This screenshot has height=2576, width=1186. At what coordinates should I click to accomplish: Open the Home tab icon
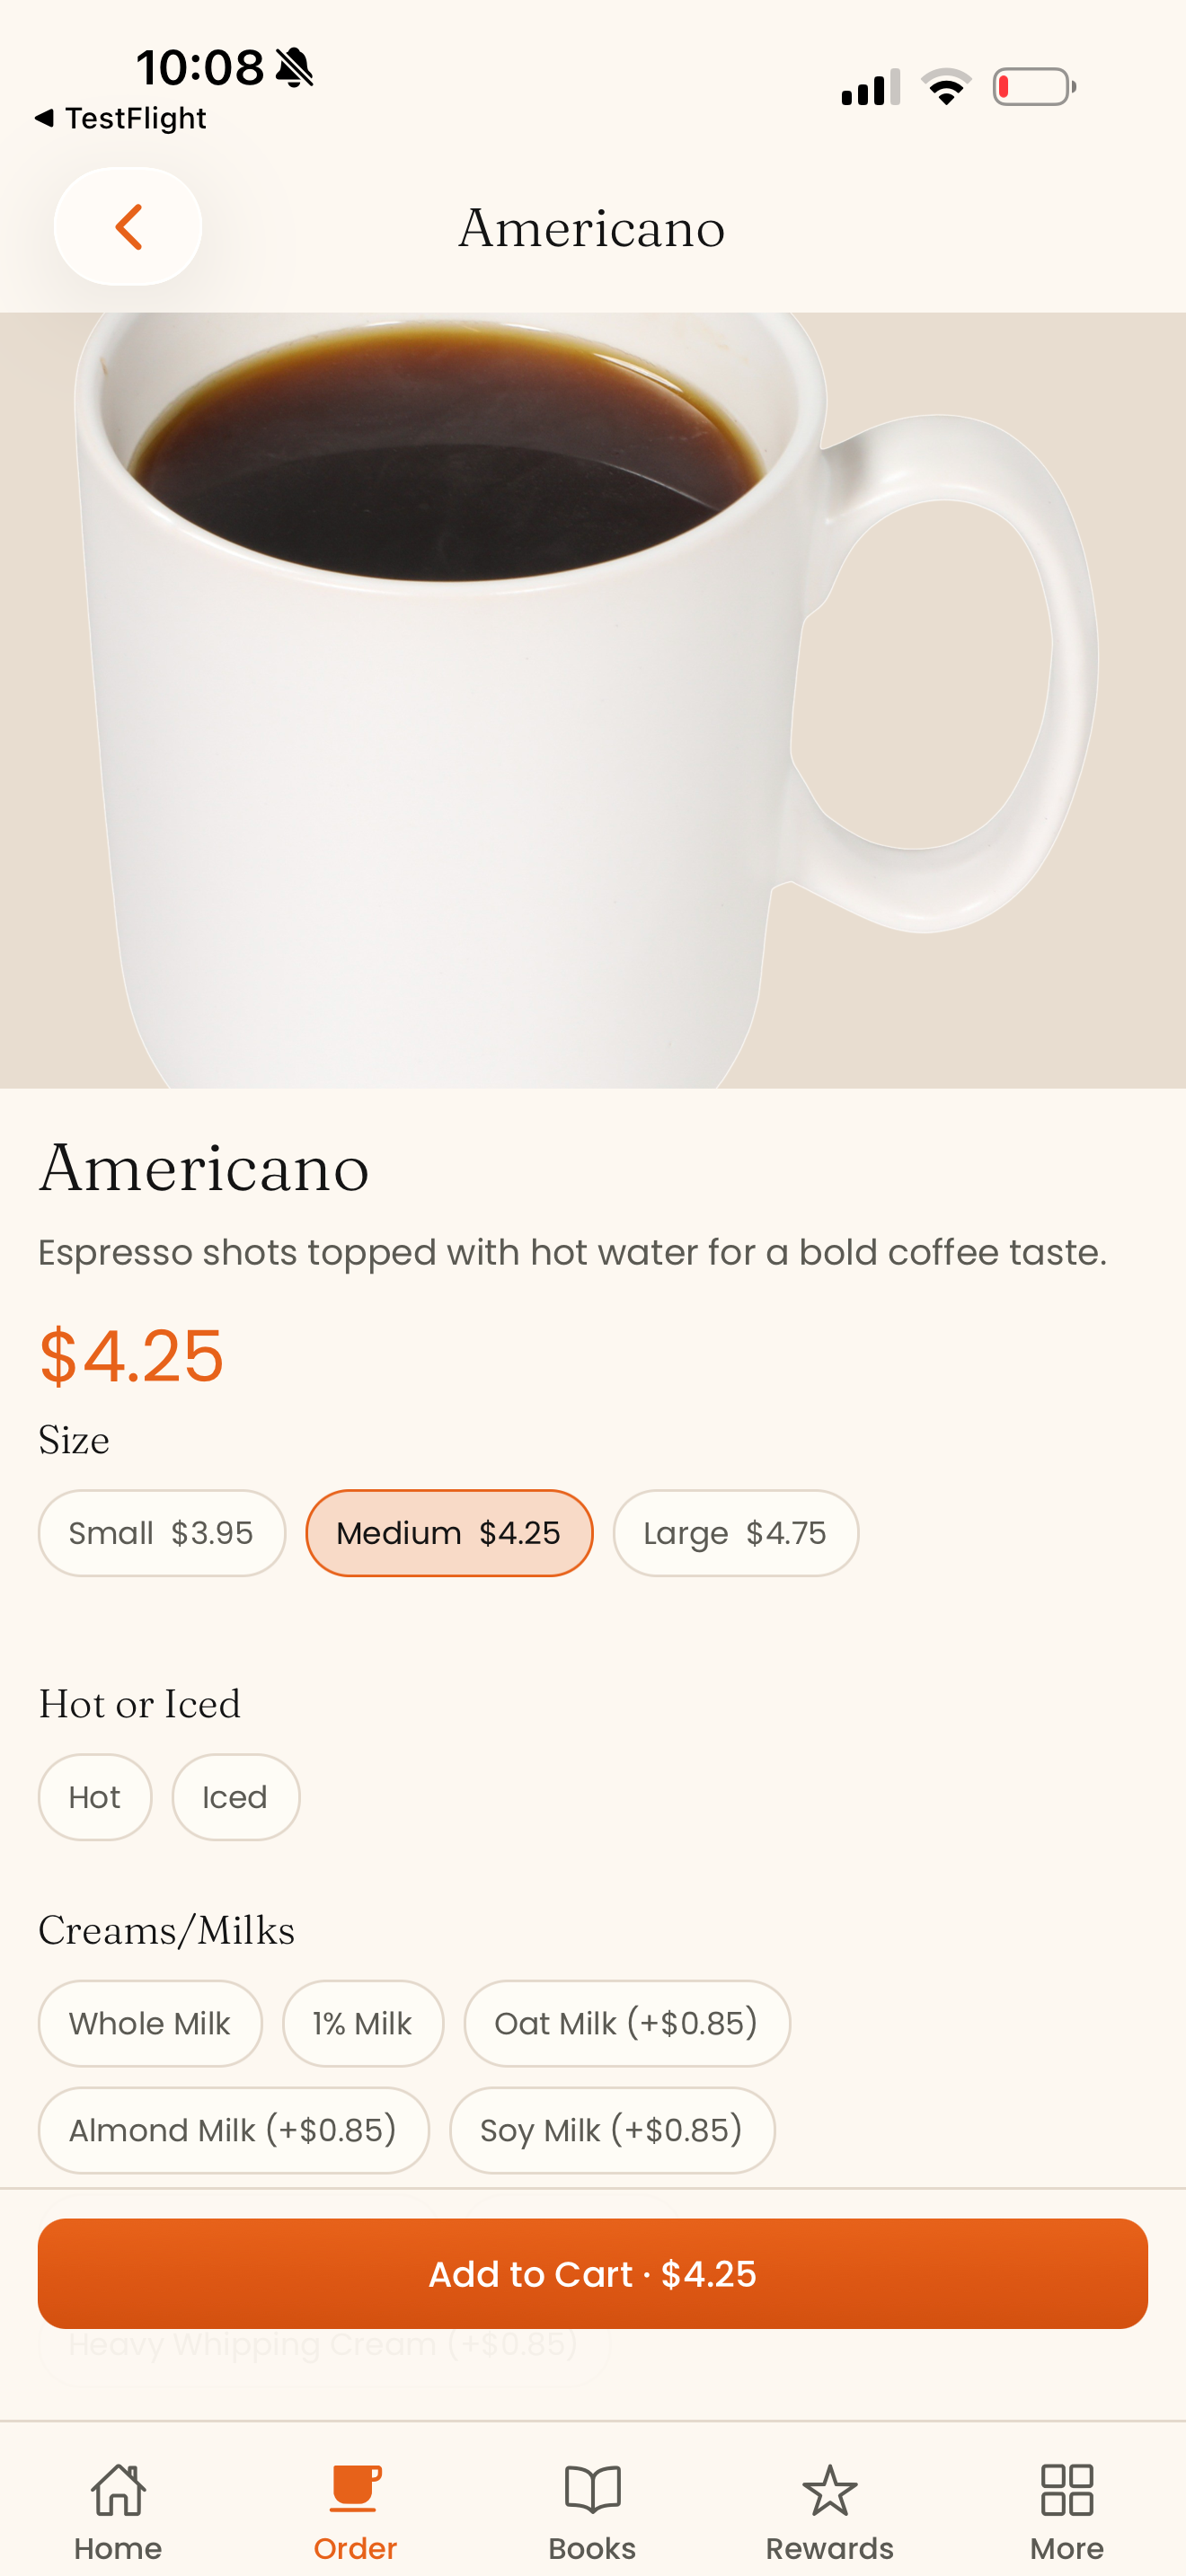pos(118,2489)
